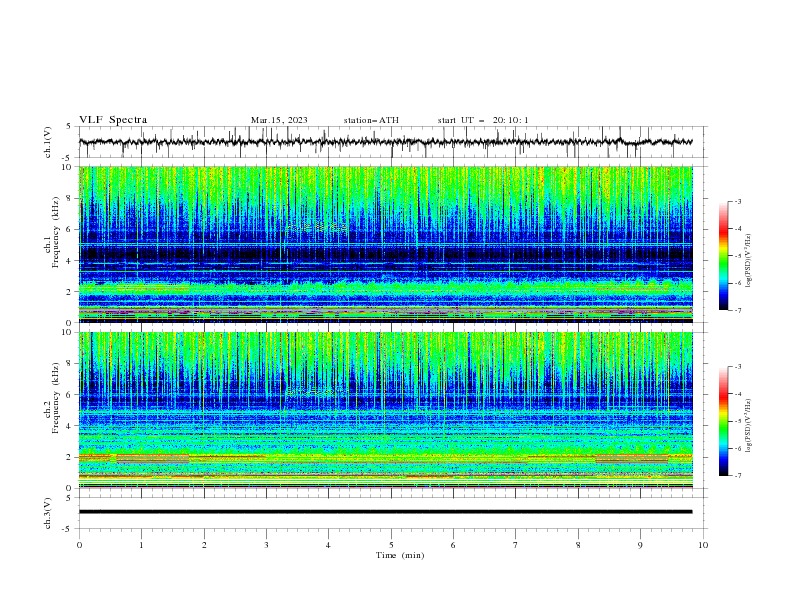This screenshot has height=612, width=792.
Task: Click the ch.1 voltage waveform trace
Action: [x=386, y=142]
